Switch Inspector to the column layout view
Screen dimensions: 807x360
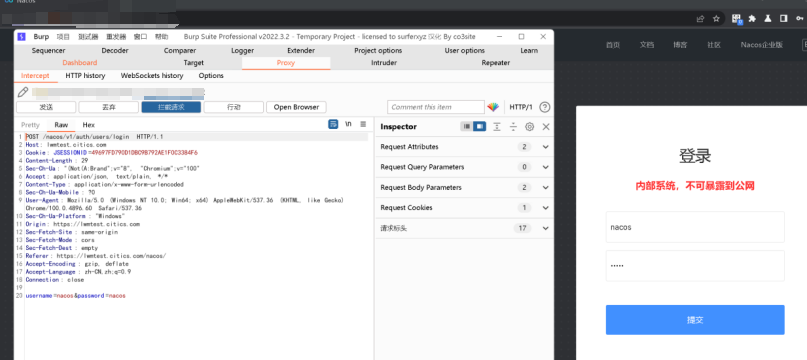[x=467, y=127]
